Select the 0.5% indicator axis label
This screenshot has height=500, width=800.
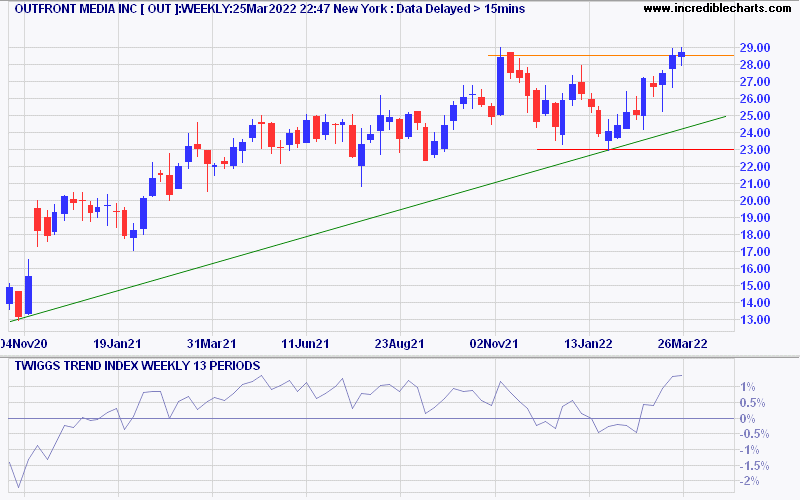click(753, 403)
